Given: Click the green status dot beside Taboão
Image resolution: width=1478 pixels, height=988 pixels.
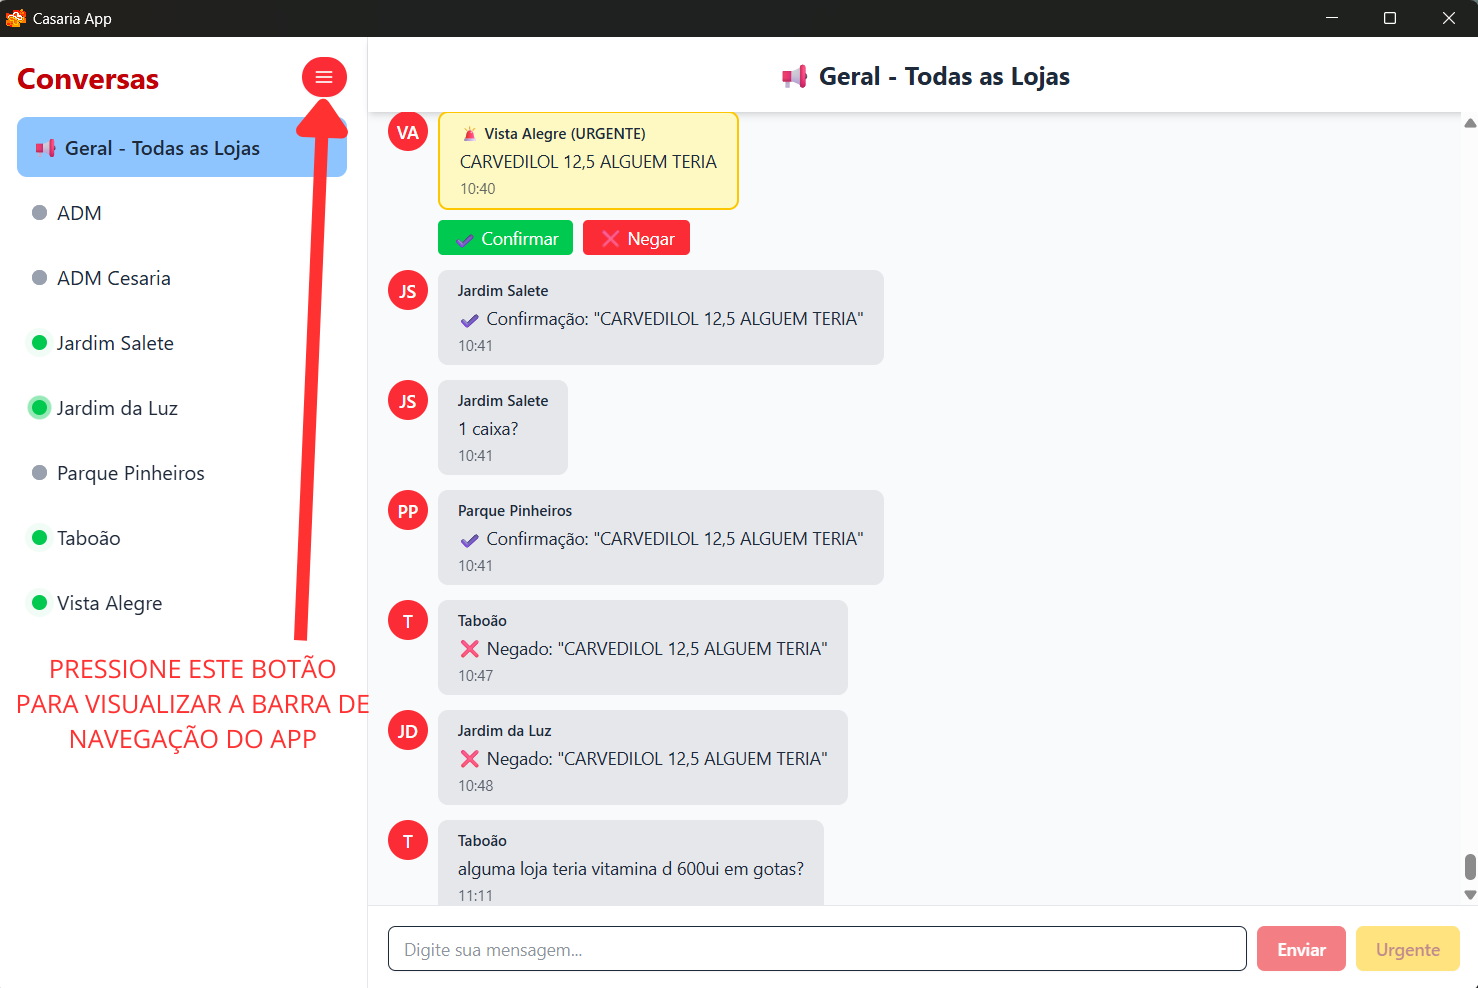Looking at the screenshot, I should coord(39,537).
